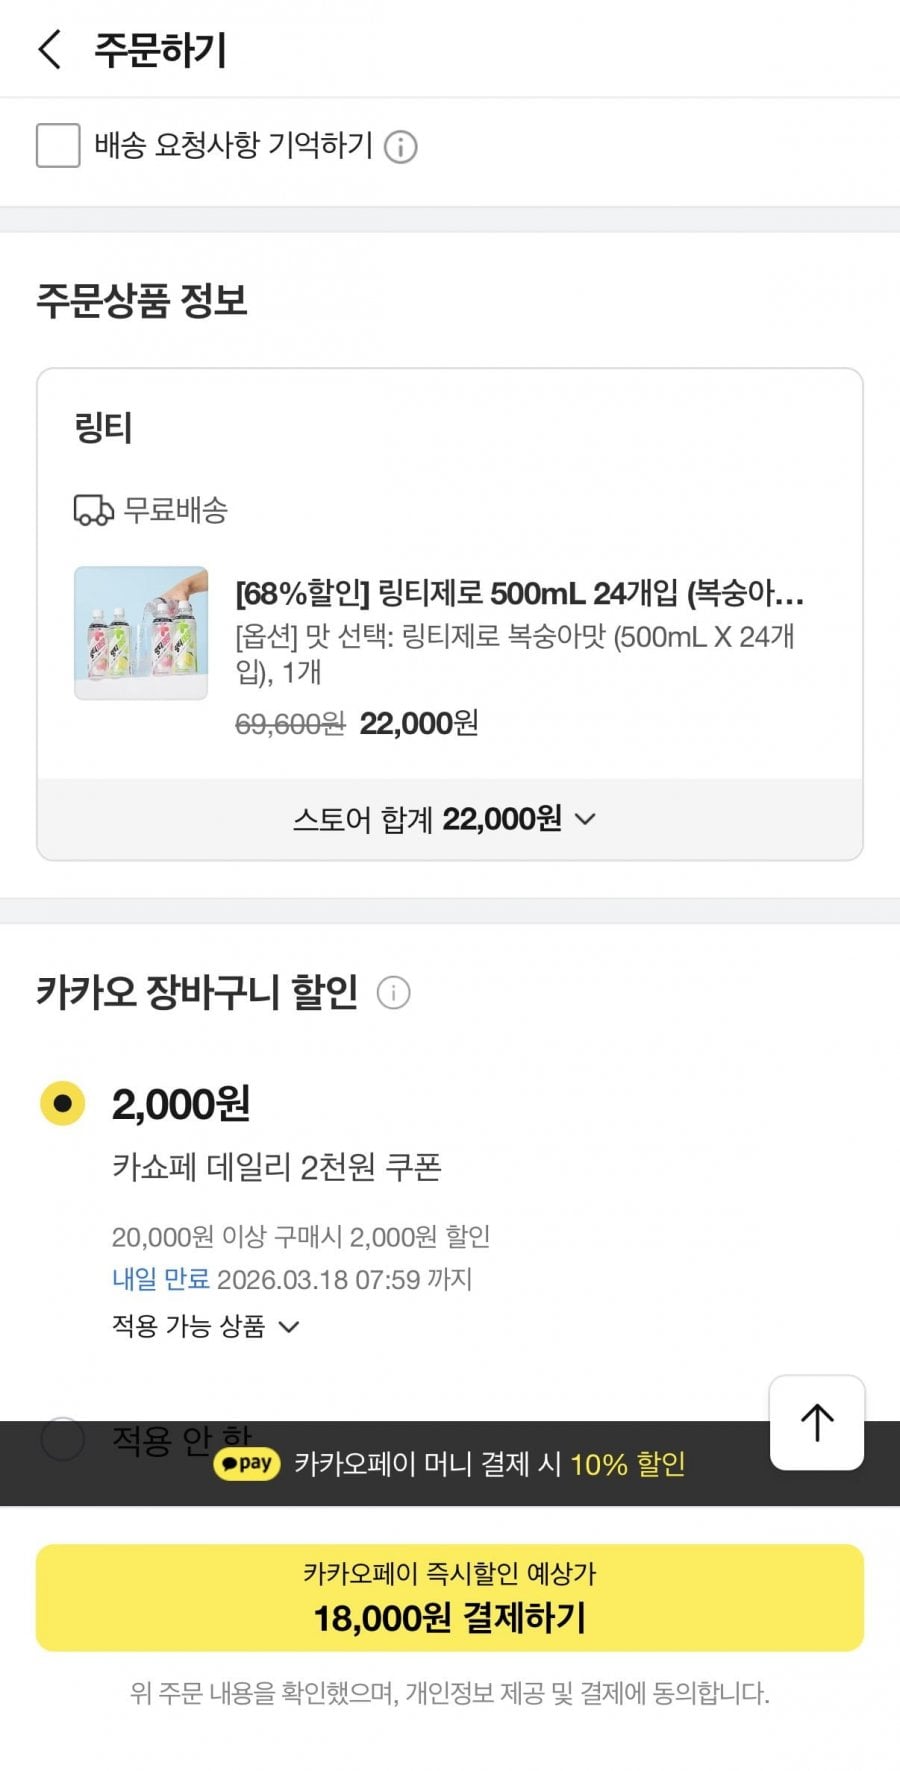Tap the scroll-to-top arrow button
This screenshot has height=1771, width=900.
817,1422
